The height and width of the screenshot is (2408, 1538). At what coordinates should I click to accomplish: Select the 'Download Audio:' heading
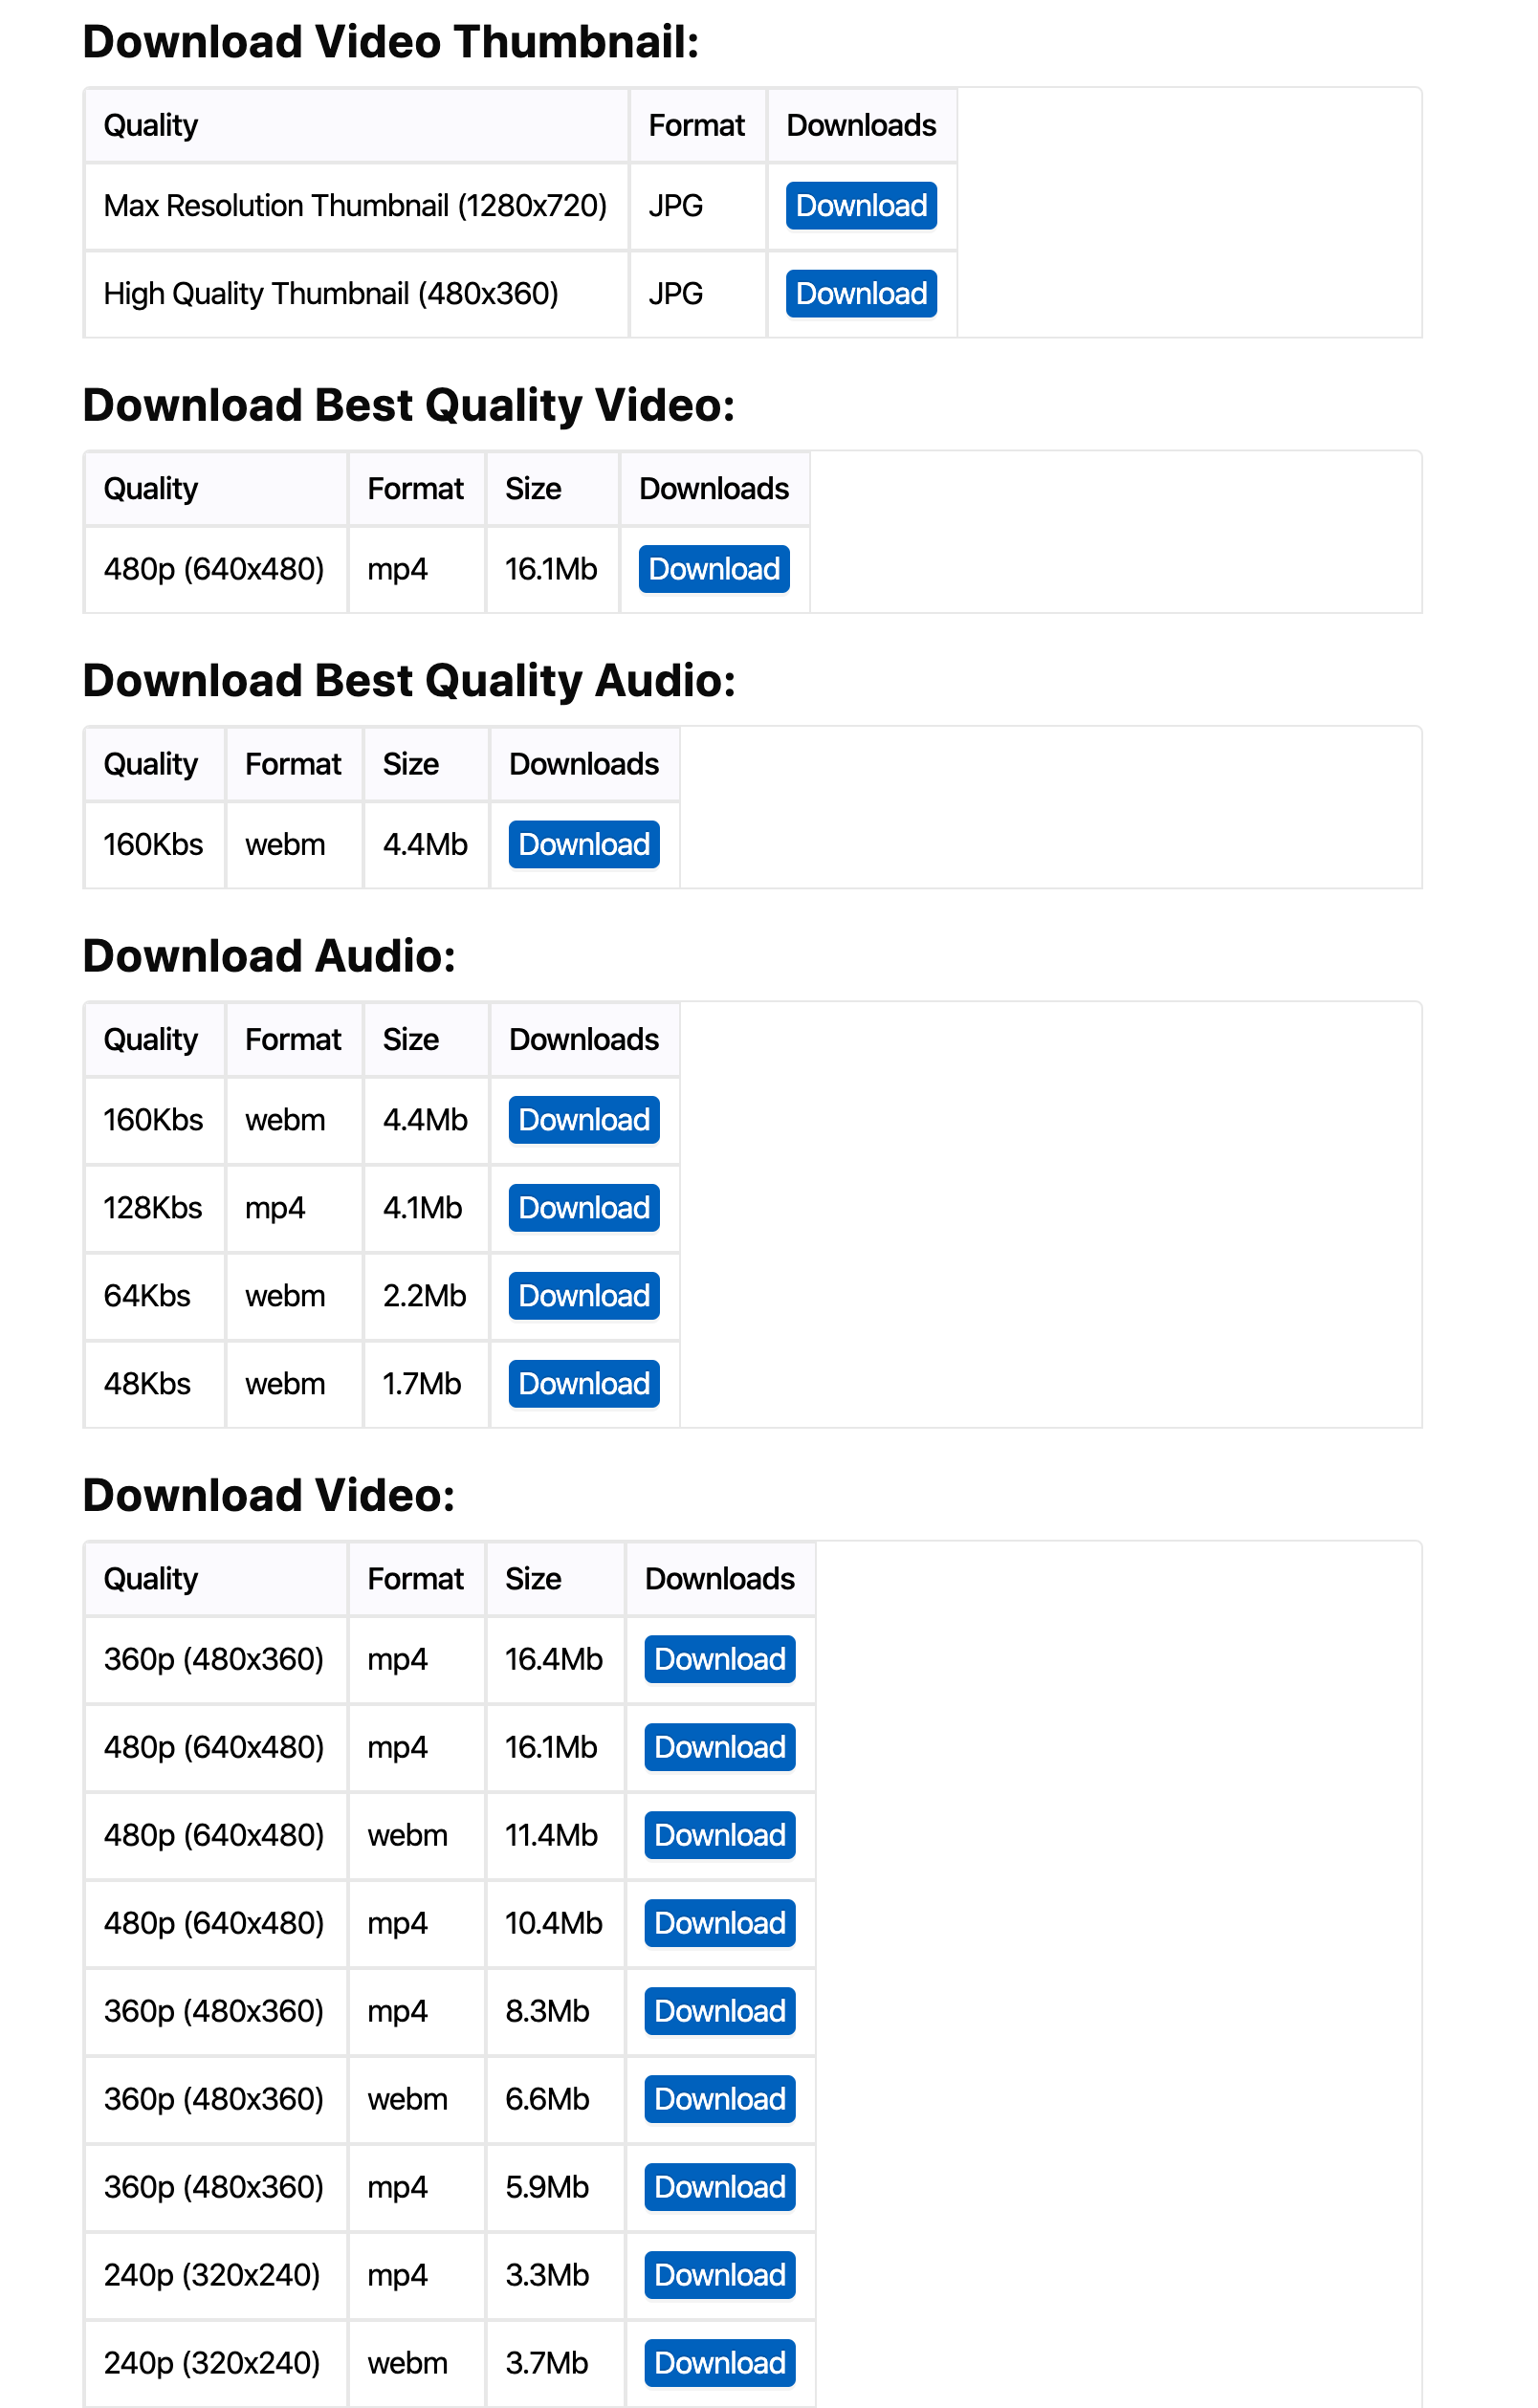pyautogui.click(x=269, y=956)
